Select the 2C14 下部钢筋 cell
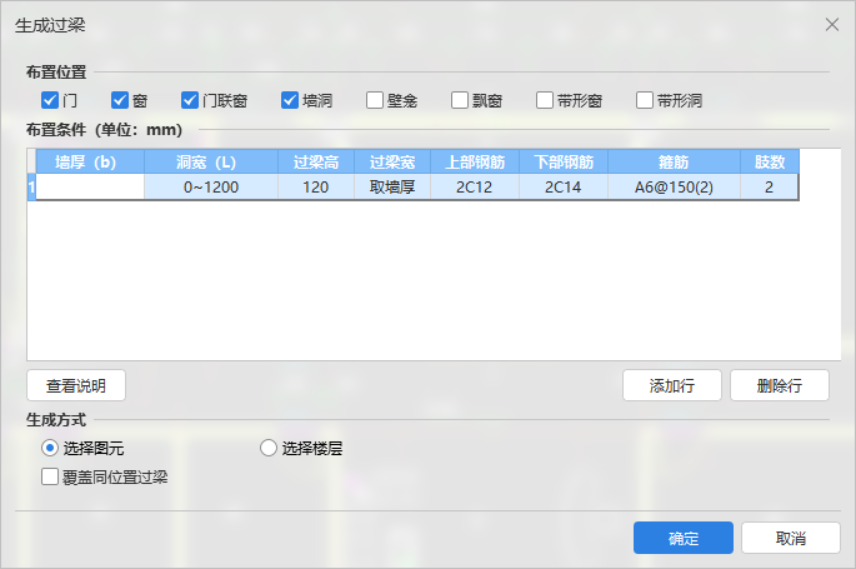Viewport: 856px width, 569px height. click(x=563, y=187)
